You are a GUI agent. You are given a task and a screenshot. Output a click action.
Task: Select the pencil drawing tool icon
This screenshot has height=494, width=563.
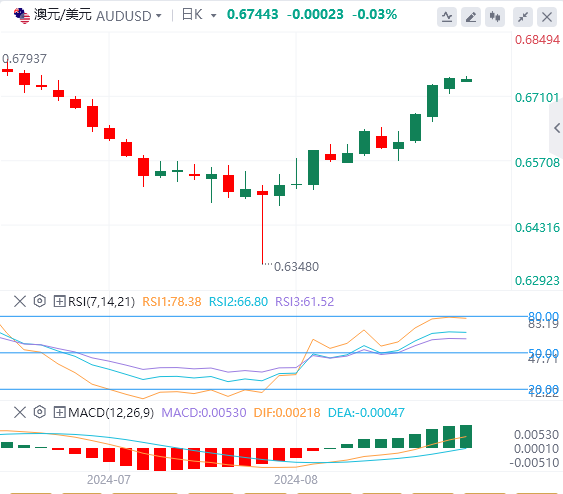471,17
